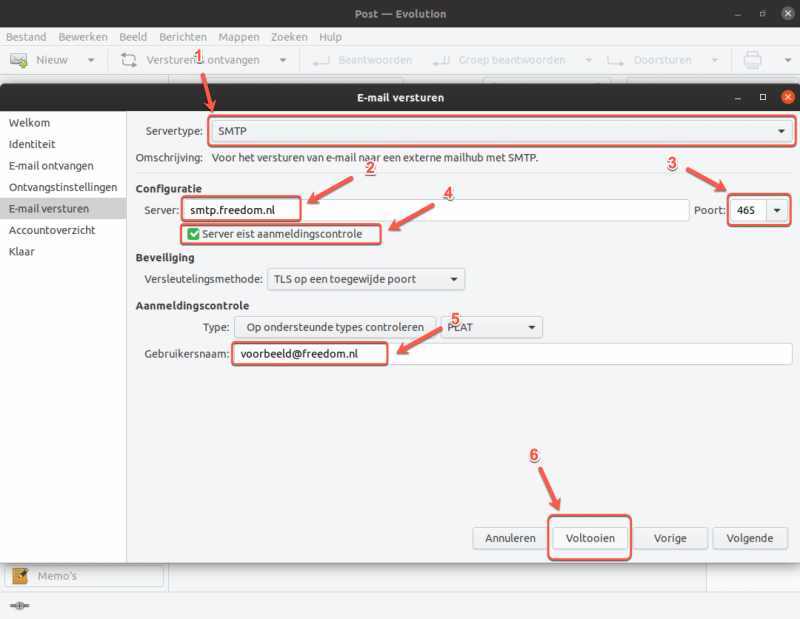Click the Beantwoorden reply arrow icon
The width and height of the screenshot is (800, 619).
[x=321, y=61]
